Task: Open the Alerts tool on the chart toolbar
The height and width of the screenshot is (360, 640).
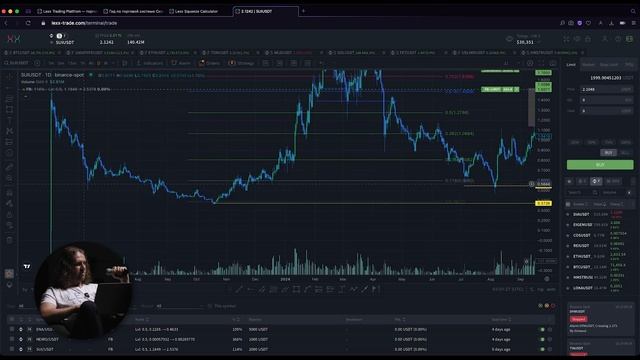Action: 181,63
